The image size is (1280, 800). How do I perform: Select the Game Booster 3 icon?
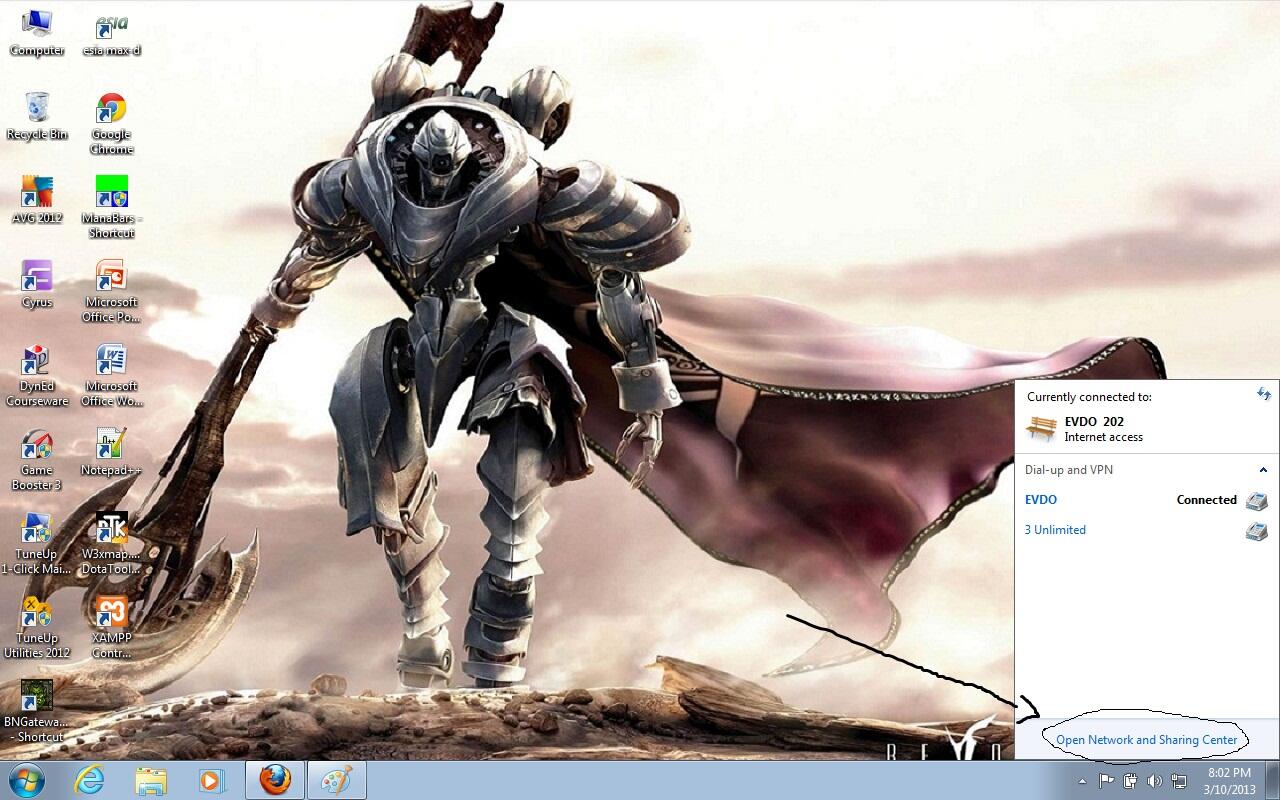[37, 459]
